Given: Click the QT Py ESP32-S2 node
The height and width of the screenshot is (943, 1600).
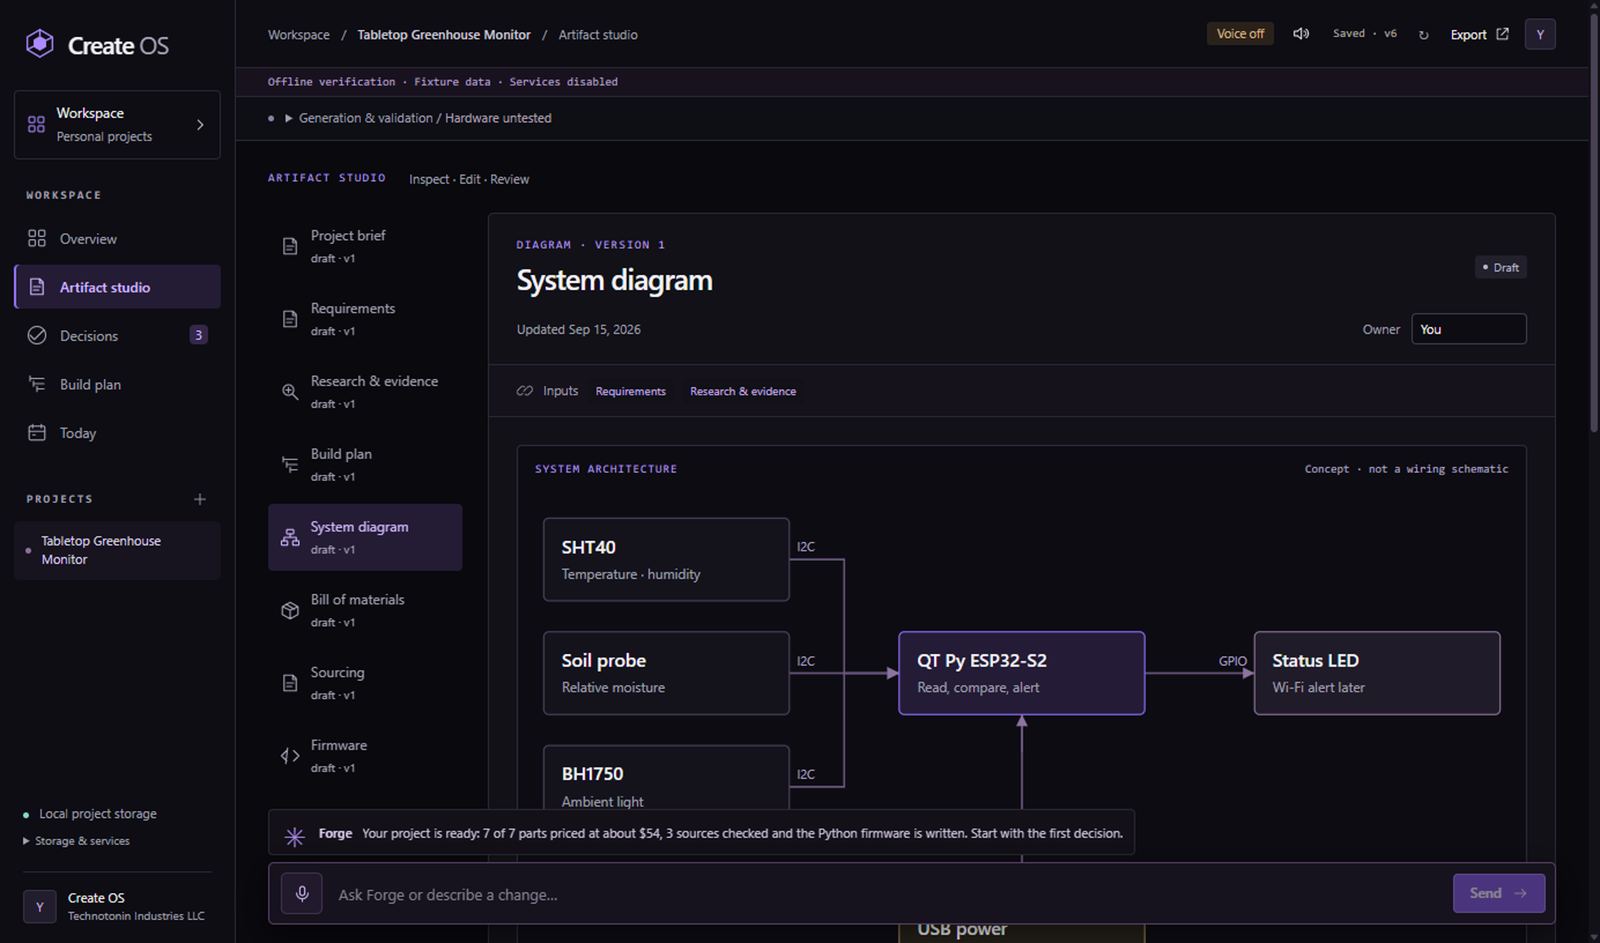Looking at the screenshot, I should click(1021, 673).
